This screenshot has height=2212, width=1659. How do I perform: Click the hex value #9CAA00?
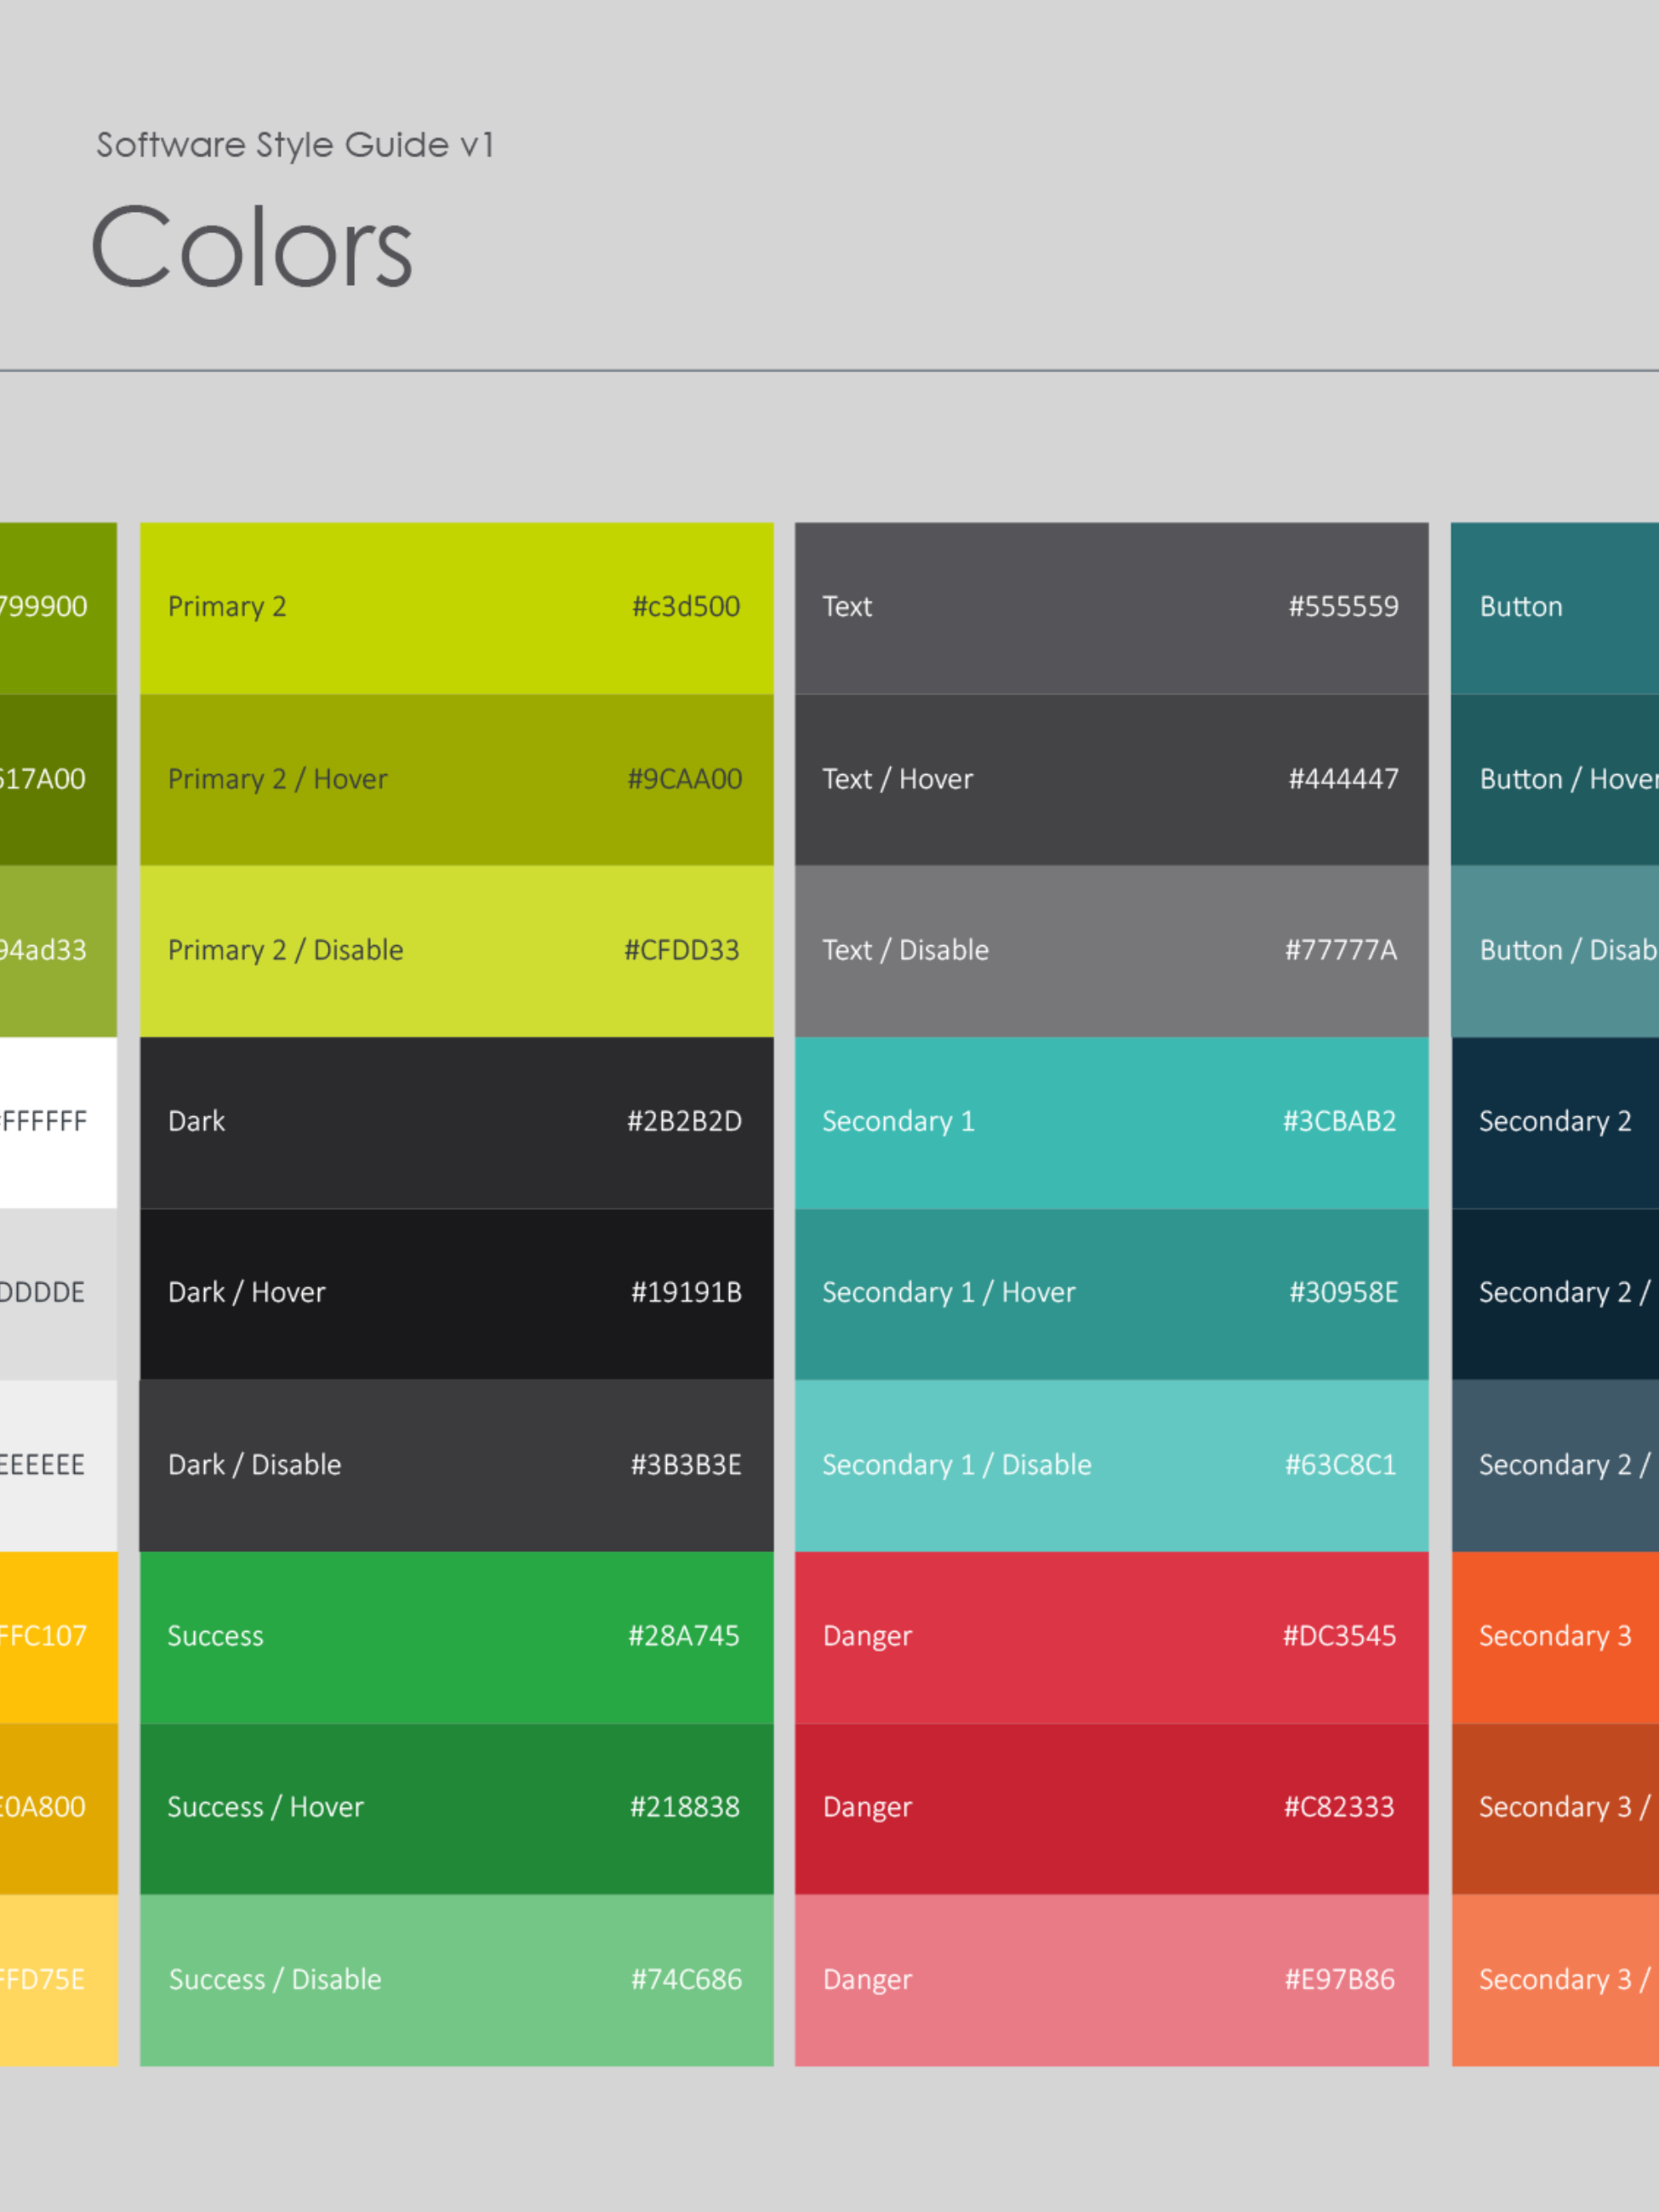pos(685,779)
